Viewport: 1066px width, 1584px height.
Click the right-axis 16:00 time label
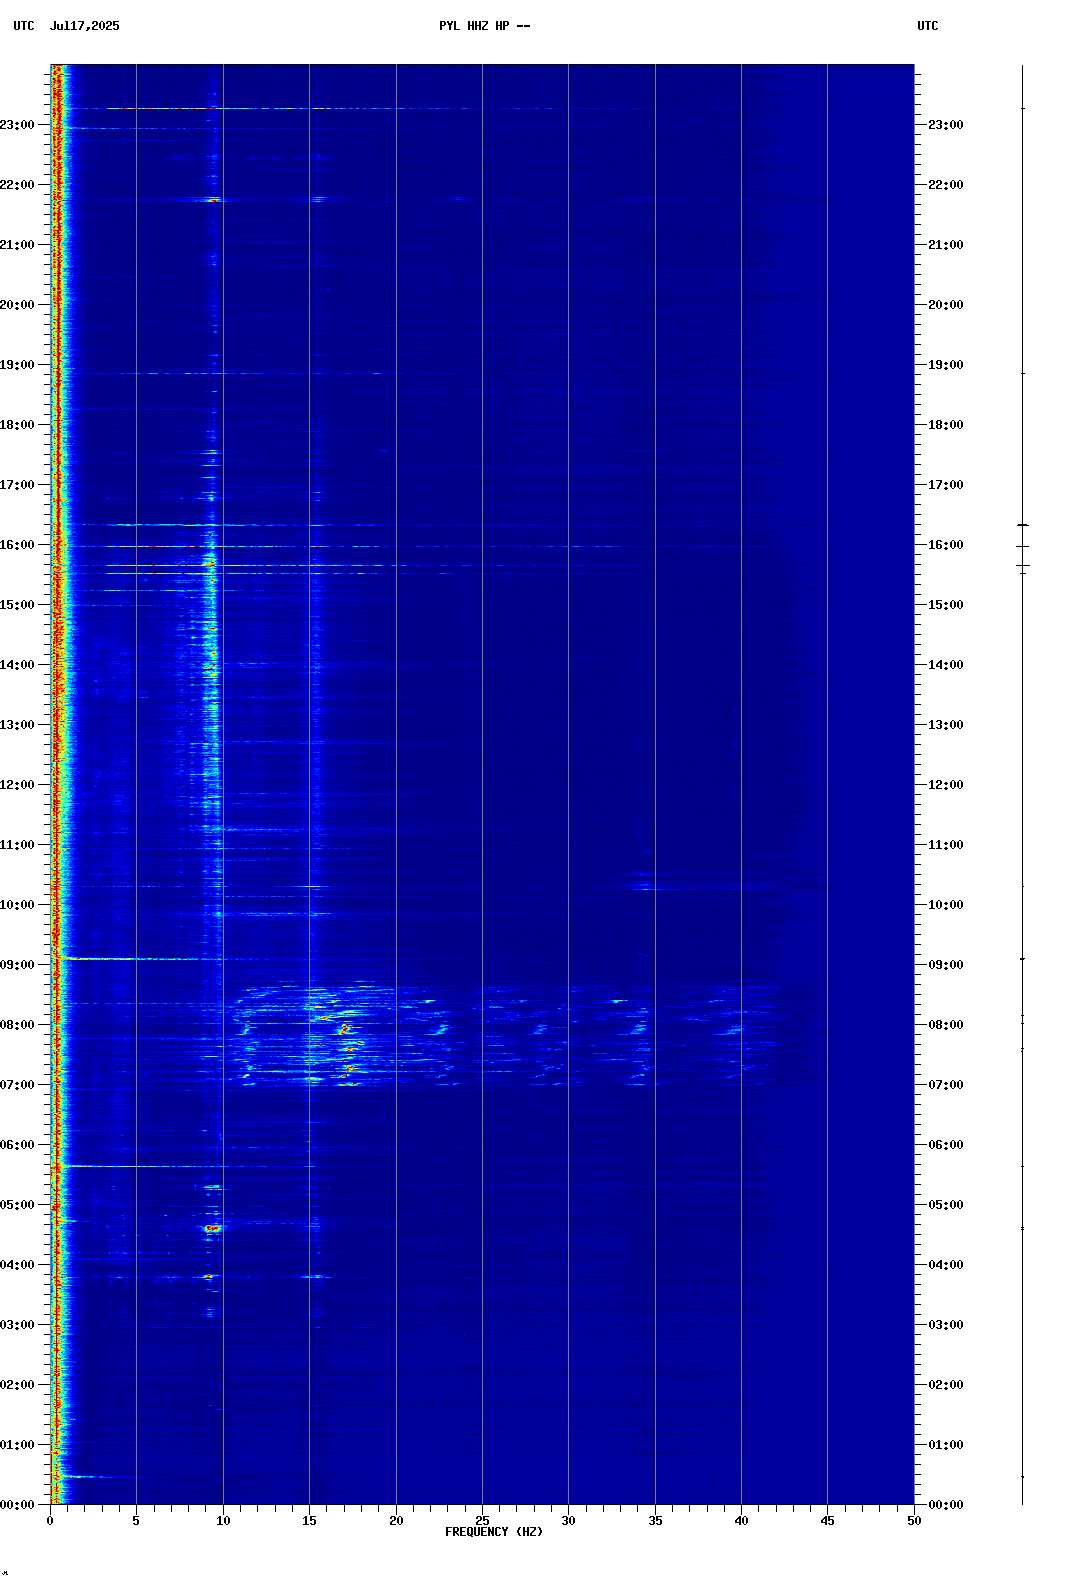[946, 545]
